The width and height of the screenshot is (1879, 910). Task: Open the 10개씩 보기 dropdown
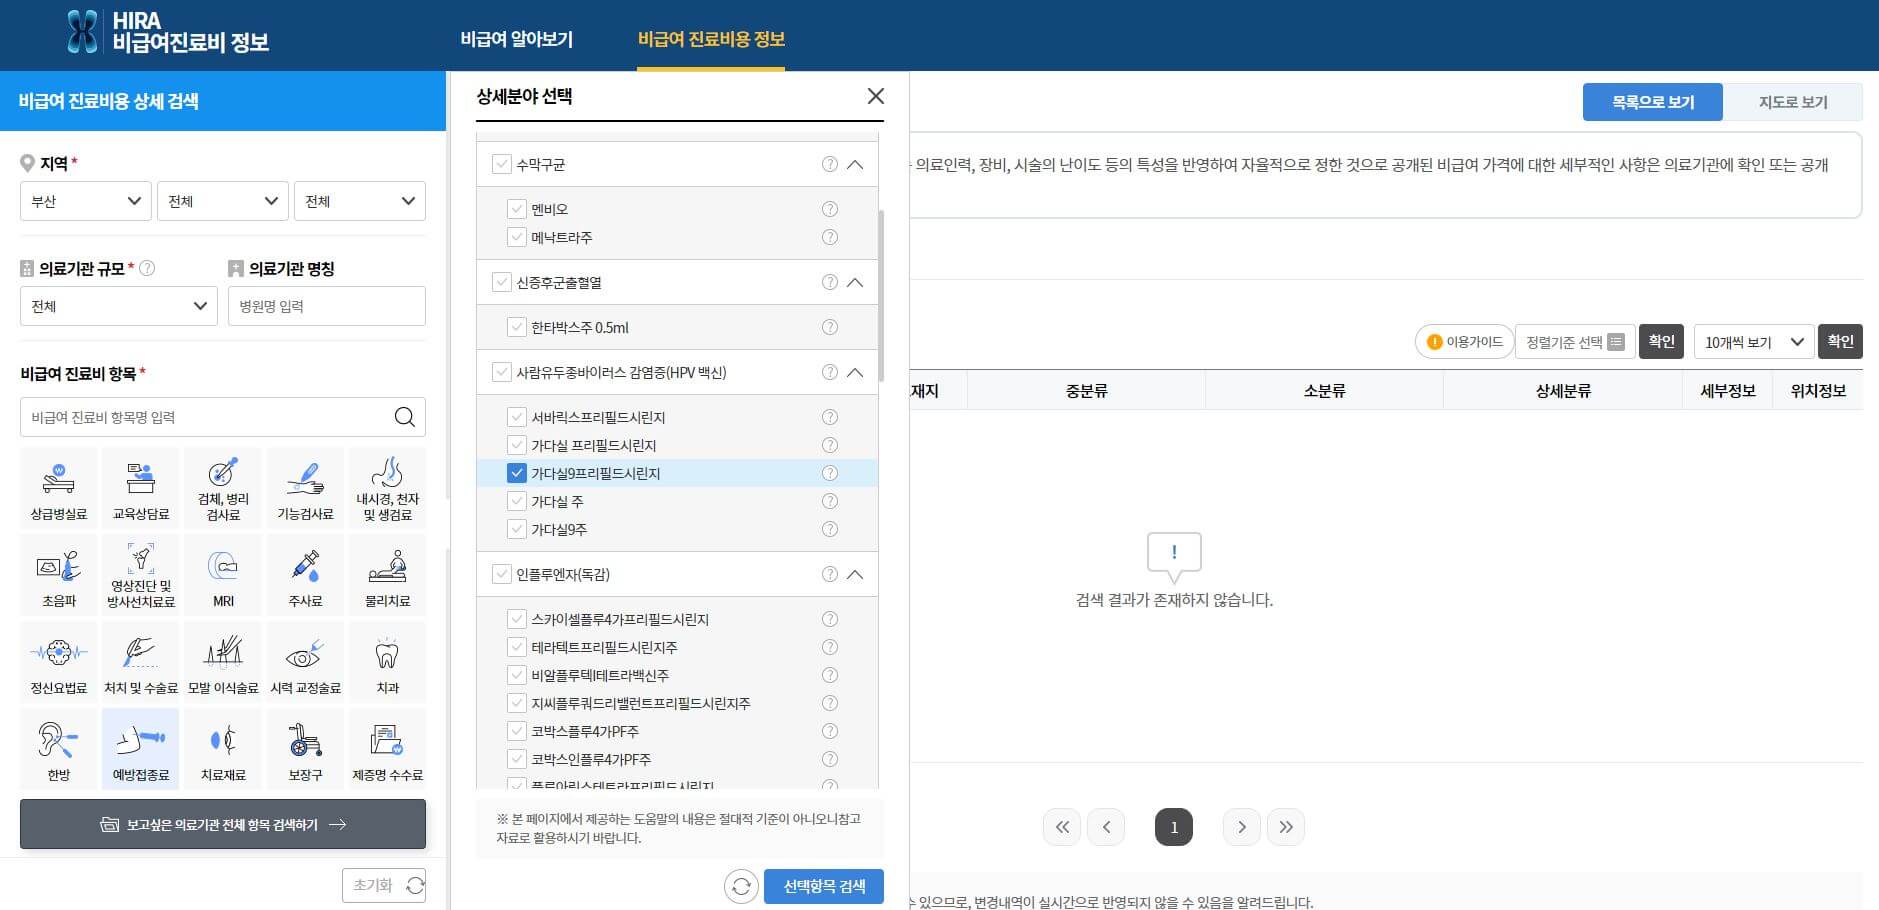1753,341
